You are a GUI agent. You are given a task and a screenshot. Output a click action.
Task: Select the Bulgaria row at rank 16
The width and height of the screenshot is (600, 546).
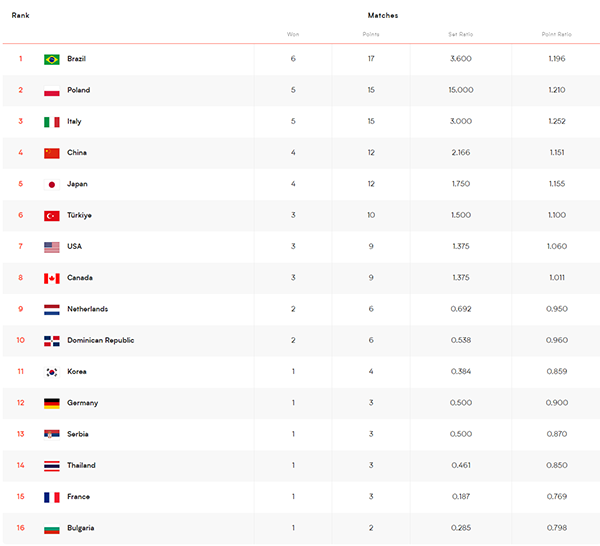coord(301,528)
